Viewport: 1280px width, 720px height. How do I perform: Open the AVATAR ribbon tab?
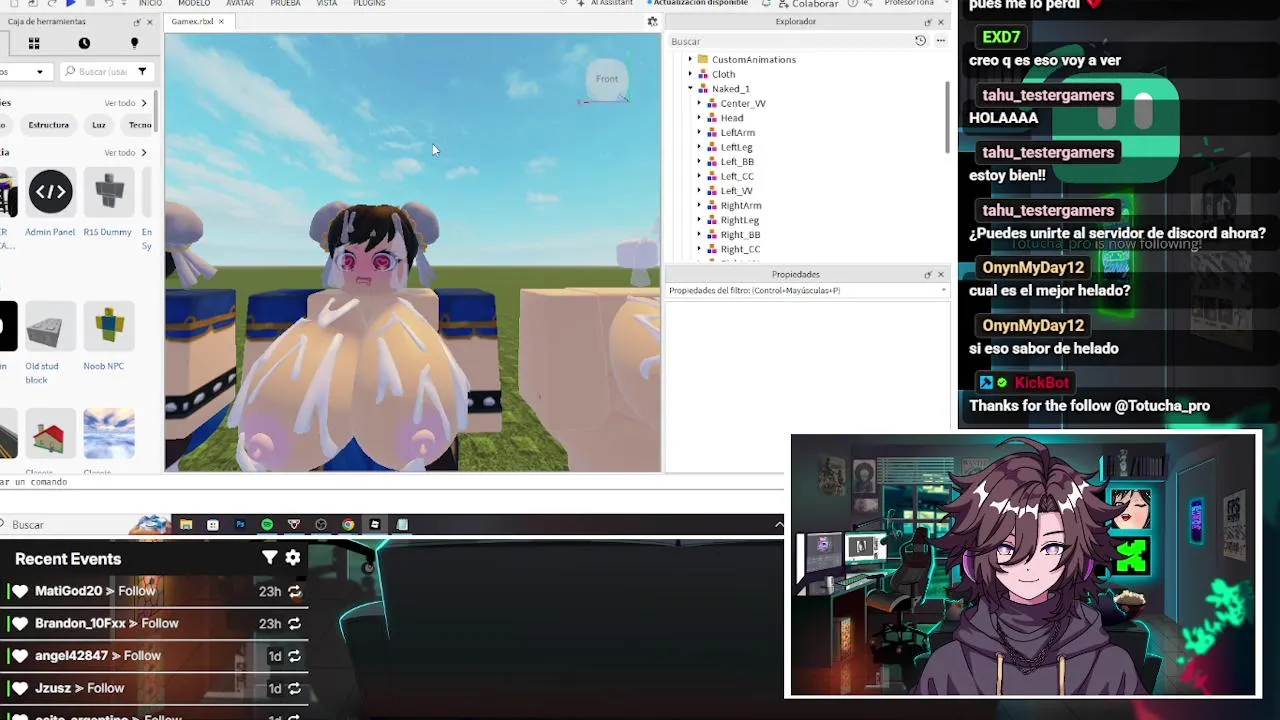240,3
